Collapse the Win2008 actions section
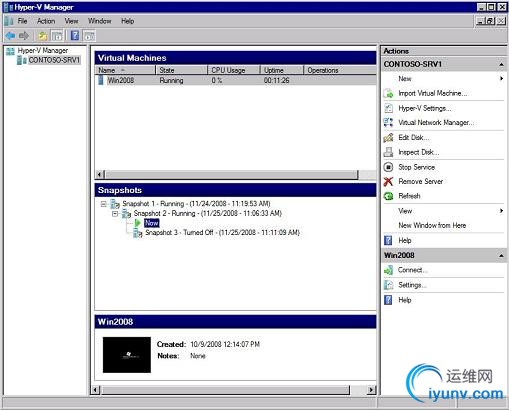The image size is (509, 410). click(x=501, y=256)
